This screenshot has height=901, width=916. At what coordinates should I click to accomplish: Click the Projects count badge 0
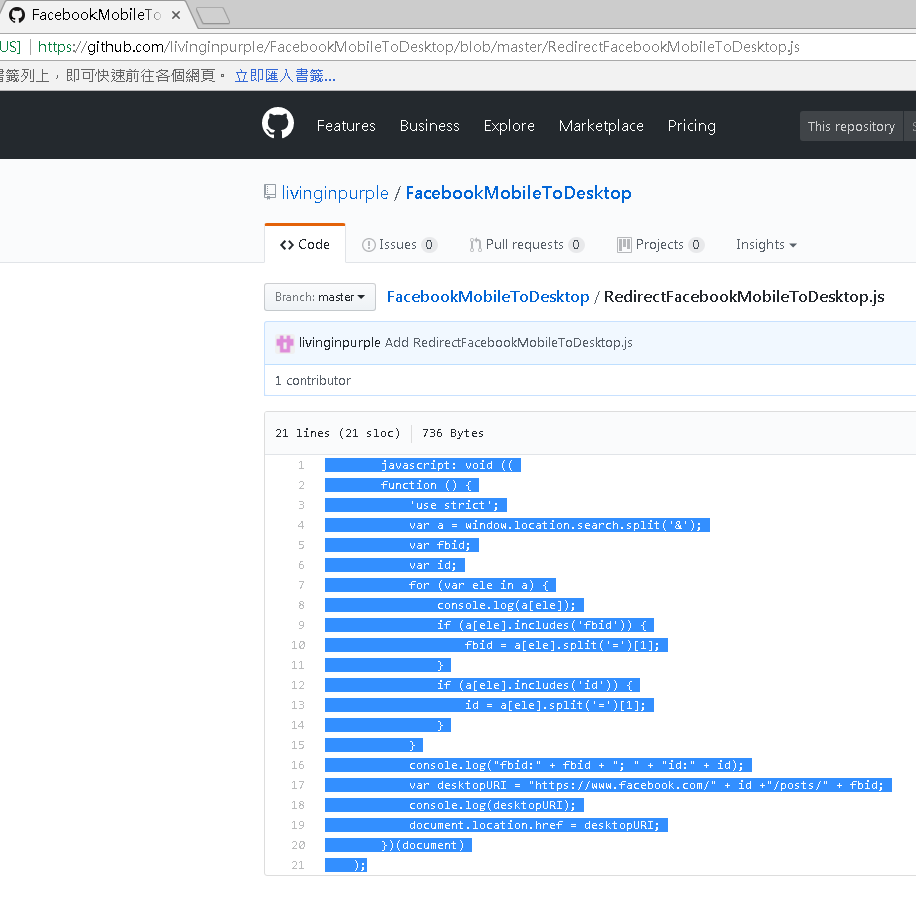tap(696, 245)
